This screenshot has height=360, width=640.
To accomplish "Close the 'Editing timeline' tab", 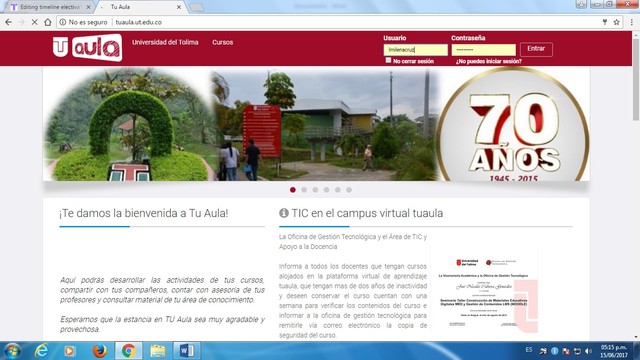I will (88, 7).
